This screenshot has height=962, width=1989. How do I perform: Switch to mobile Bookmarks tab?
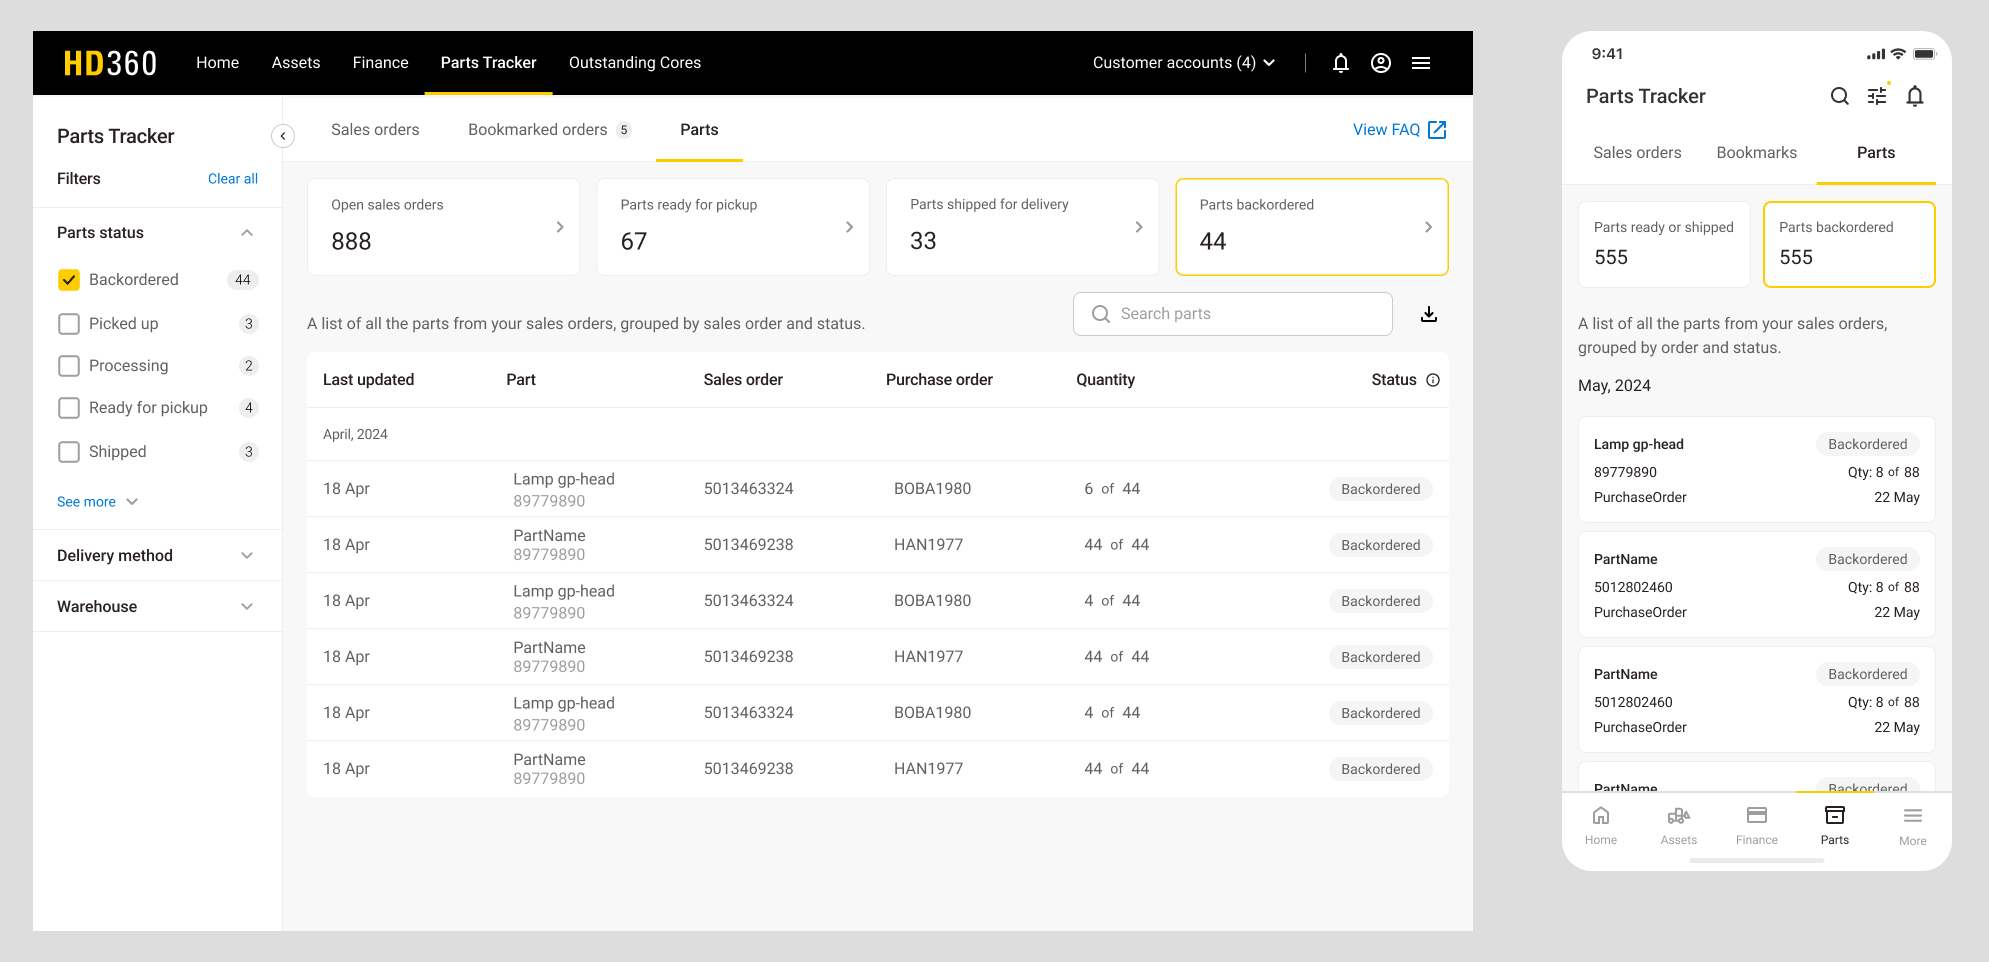(1757, 153)
